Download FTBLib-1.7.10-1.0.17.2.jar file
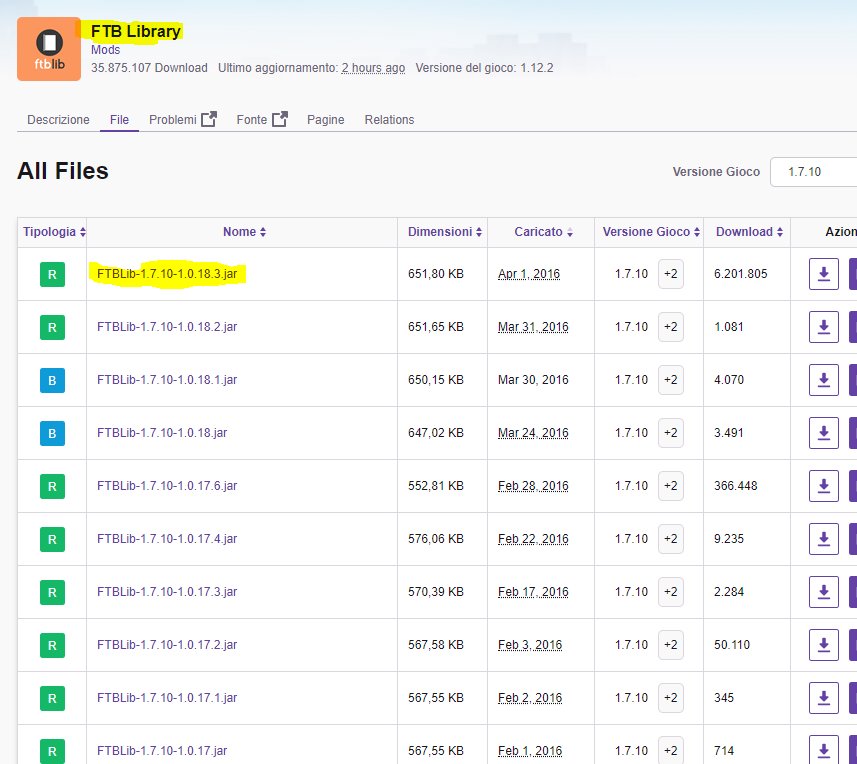 (x=824, y=645)
